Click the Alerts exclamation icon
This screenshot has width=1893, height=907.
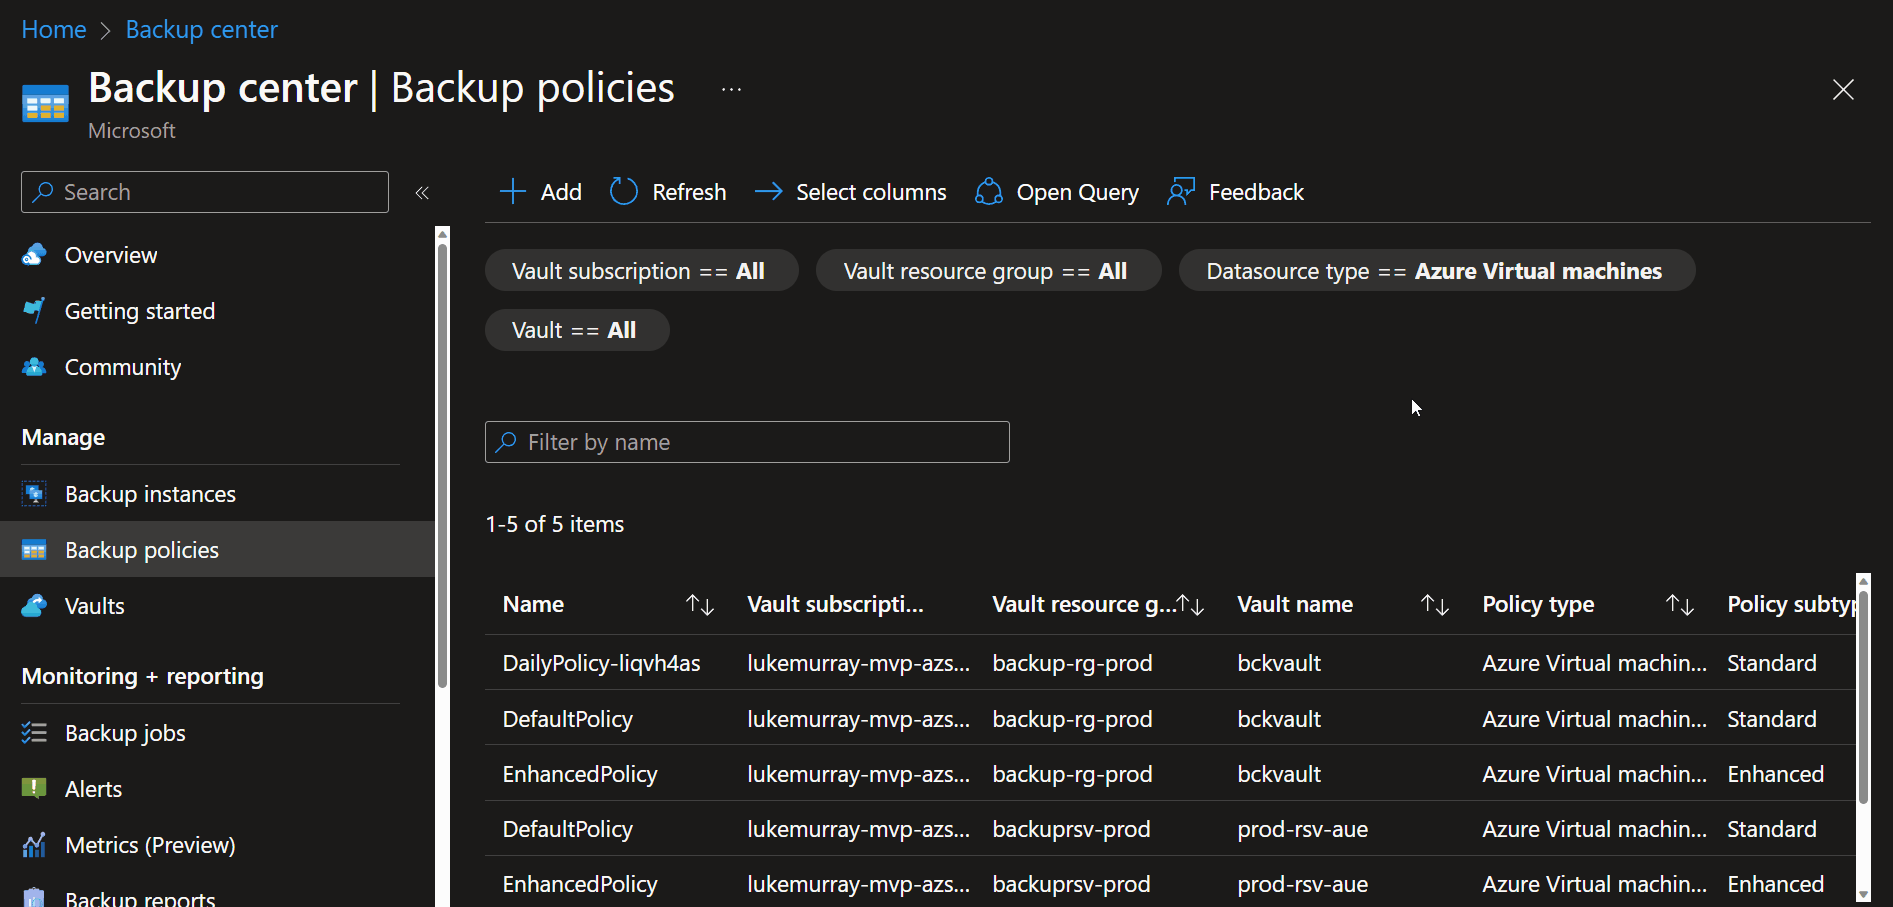coord(34,789)
